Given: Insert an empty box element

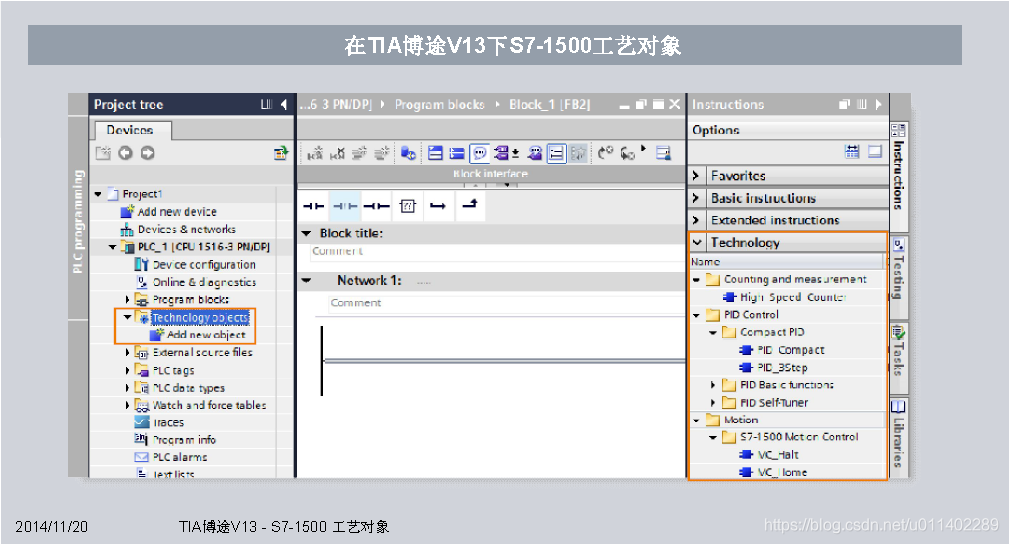Looking at the screenshot, I should tap(408, 206).
